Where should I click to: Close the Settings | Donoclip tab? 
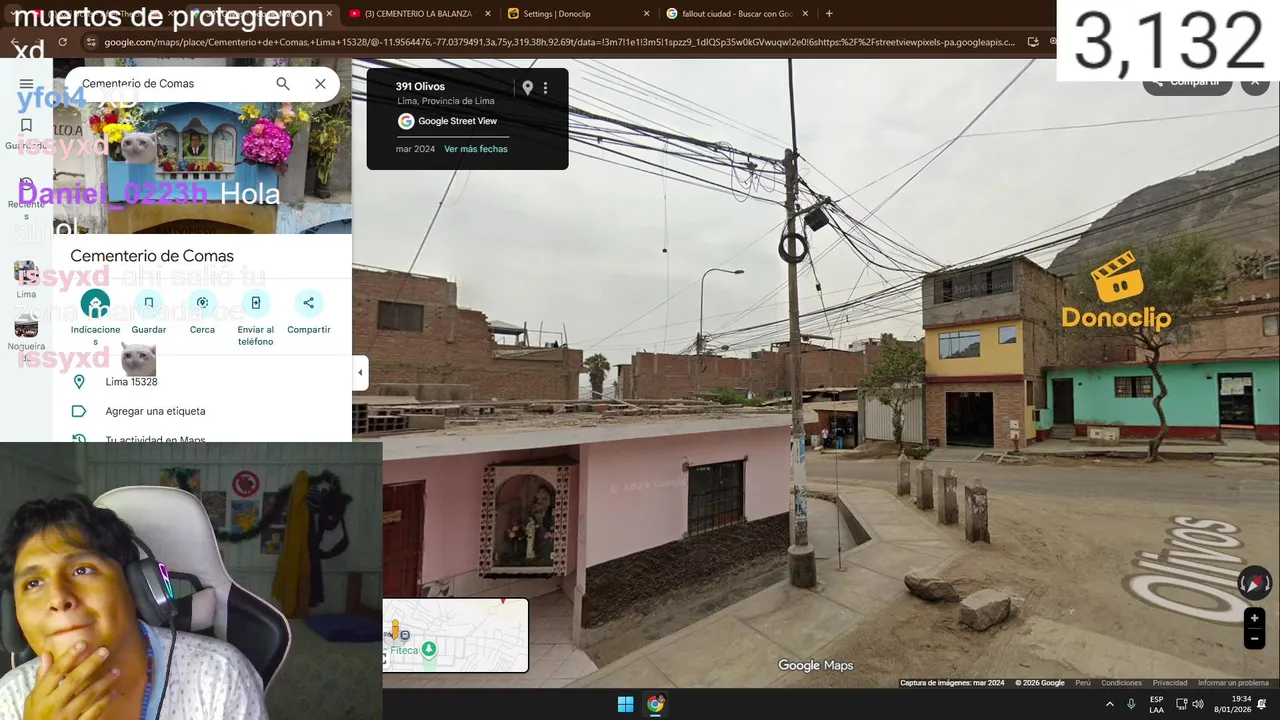(x=646, y=14)
